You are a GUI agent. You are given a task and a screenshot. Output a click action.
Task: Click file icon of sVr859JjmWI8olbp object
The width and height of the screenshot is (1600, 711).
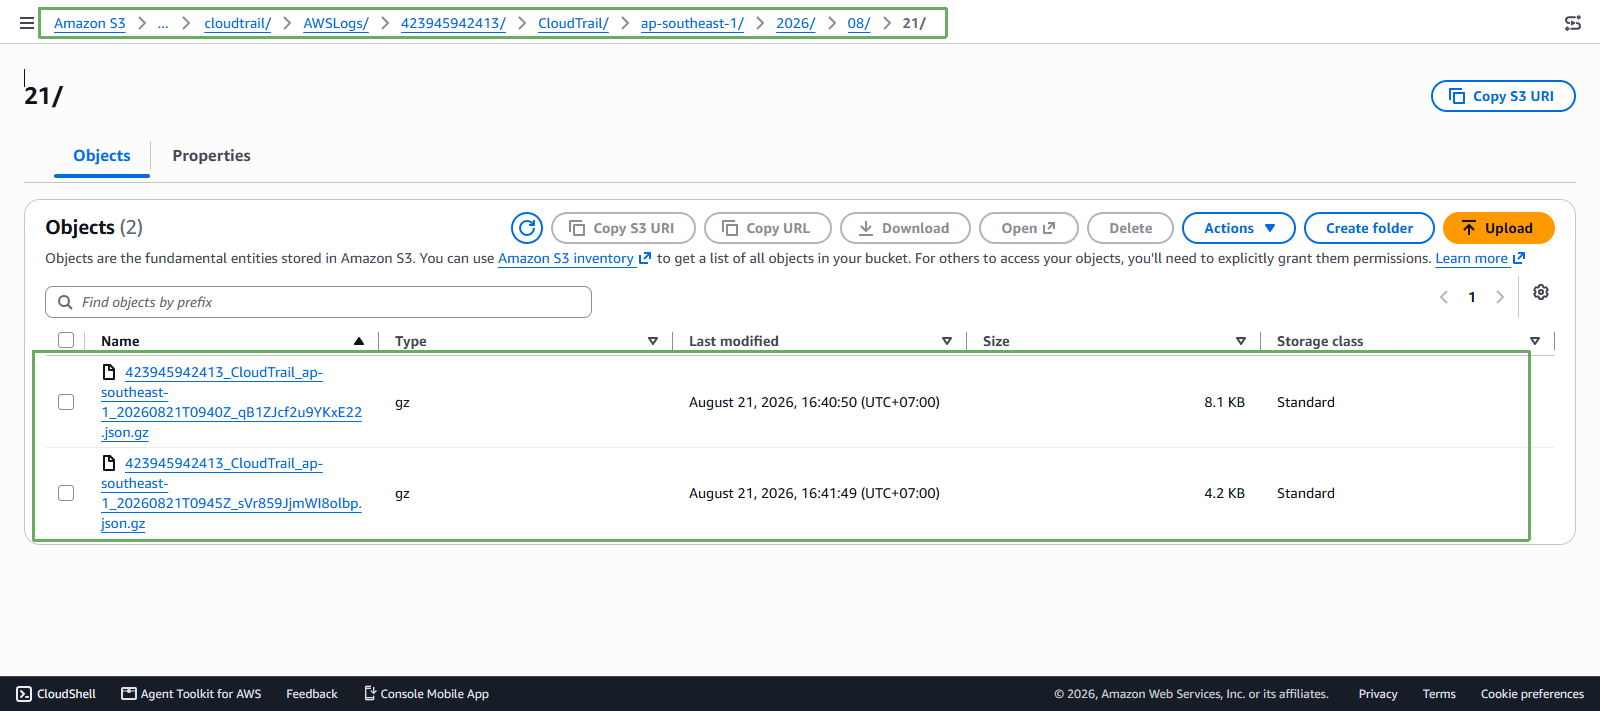click(x=109, y=463)
